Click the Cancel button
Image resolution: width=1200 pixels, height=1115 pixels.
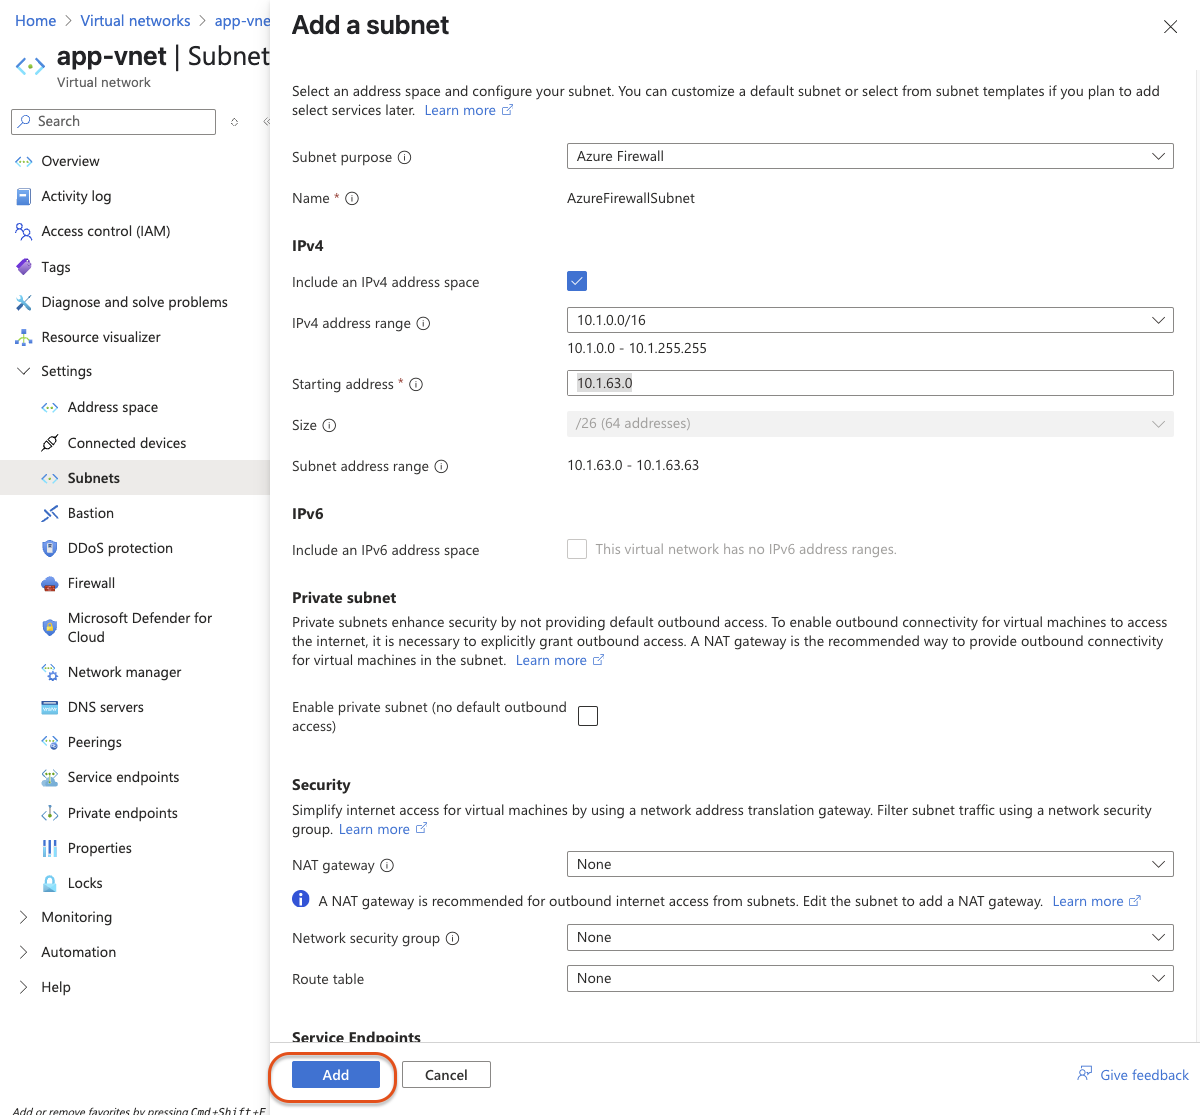click(446, 1074)
